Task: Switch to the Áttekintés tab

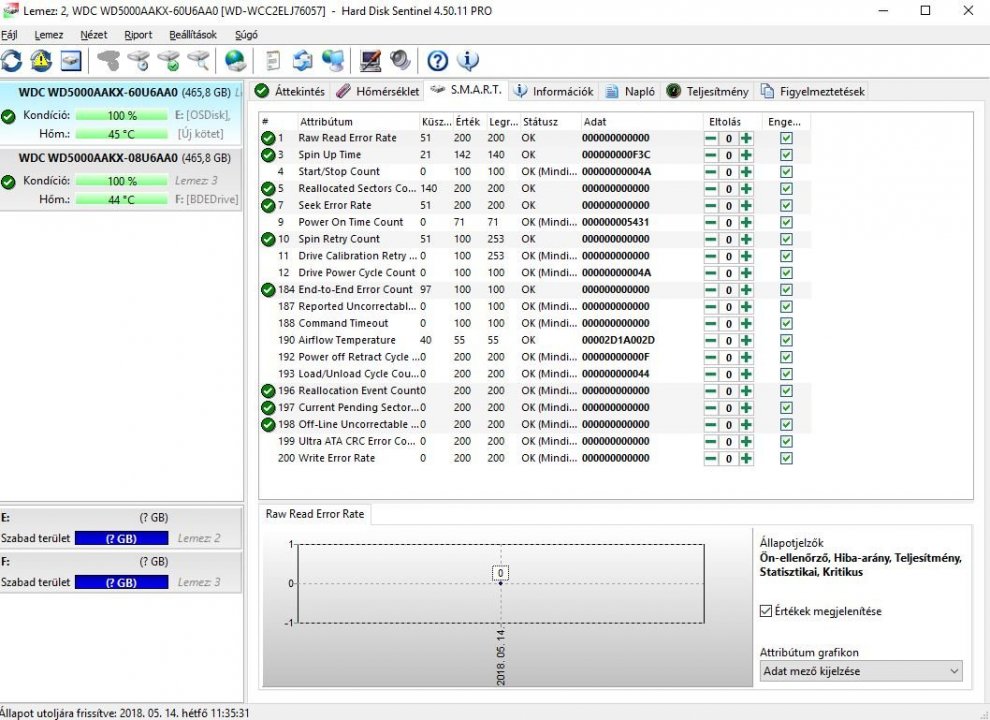Action: (290, 91)
